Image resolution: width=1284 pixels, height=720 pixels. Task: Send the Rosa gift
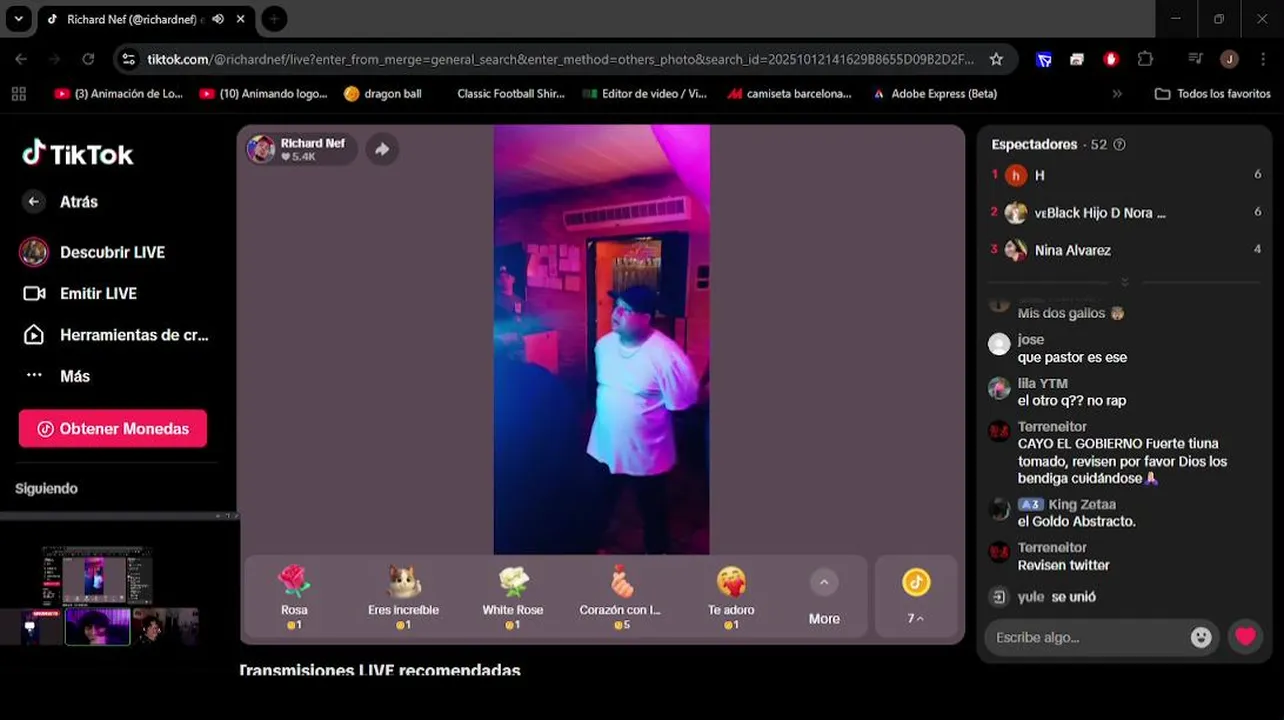[x=294, y=597]
